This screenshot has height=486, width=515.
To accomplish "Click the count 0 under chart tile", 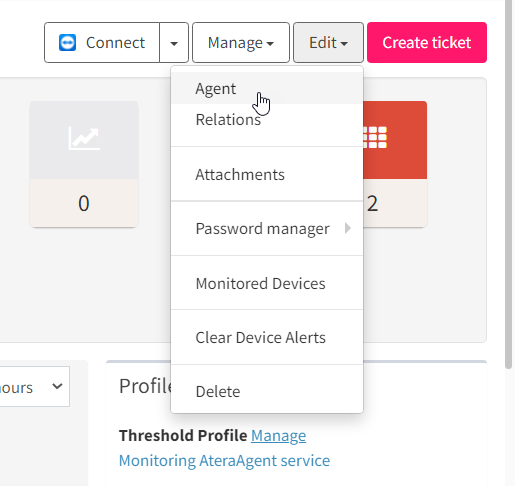I will (x=84, y=203).
